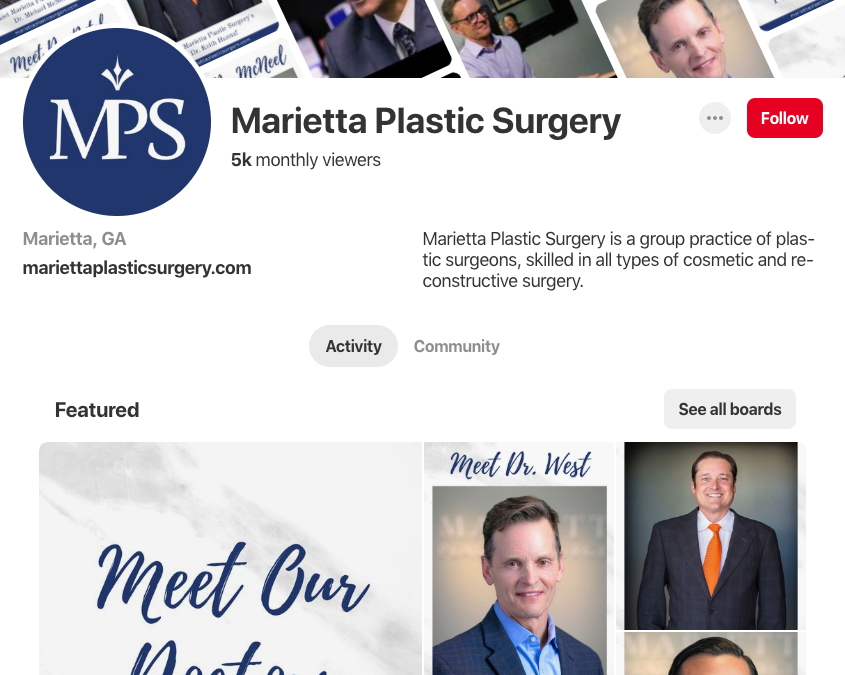This screenshot has width=845, height=675.
Task: Open the doctor with orange tie pin
Action: [711, 535]
